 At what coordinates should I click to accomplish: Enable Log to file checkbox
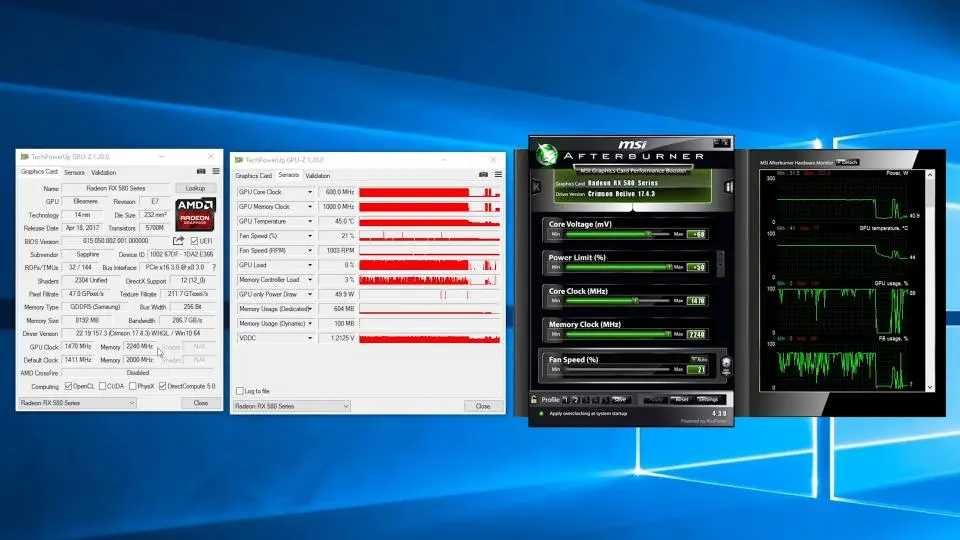point(240,391)
